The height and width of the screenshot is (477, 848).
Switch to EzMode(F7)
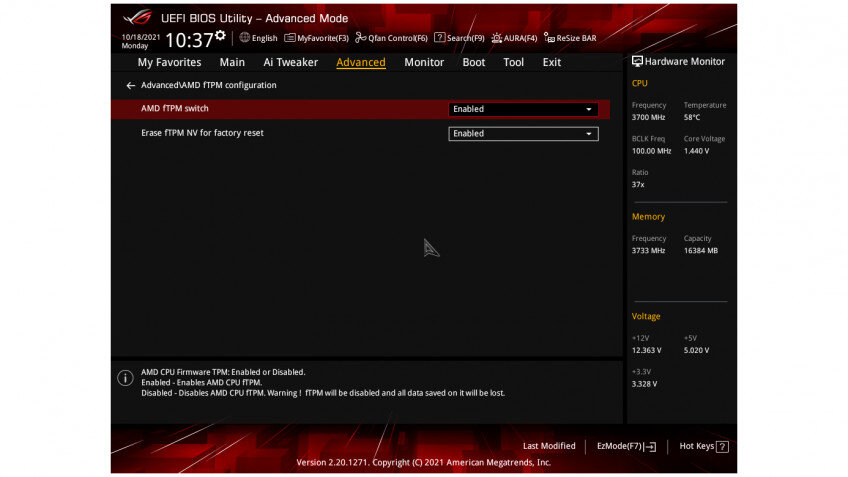pos(626,446)
